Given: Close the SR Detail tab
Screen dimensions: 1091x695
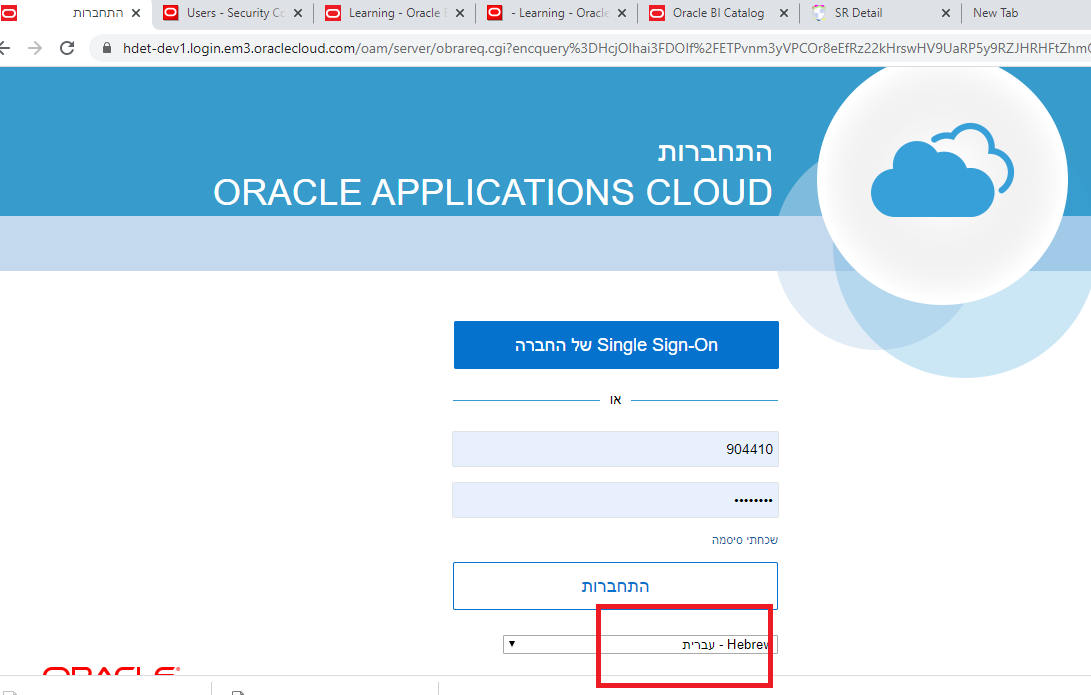Looking at the screenshot, I should 946,13.
